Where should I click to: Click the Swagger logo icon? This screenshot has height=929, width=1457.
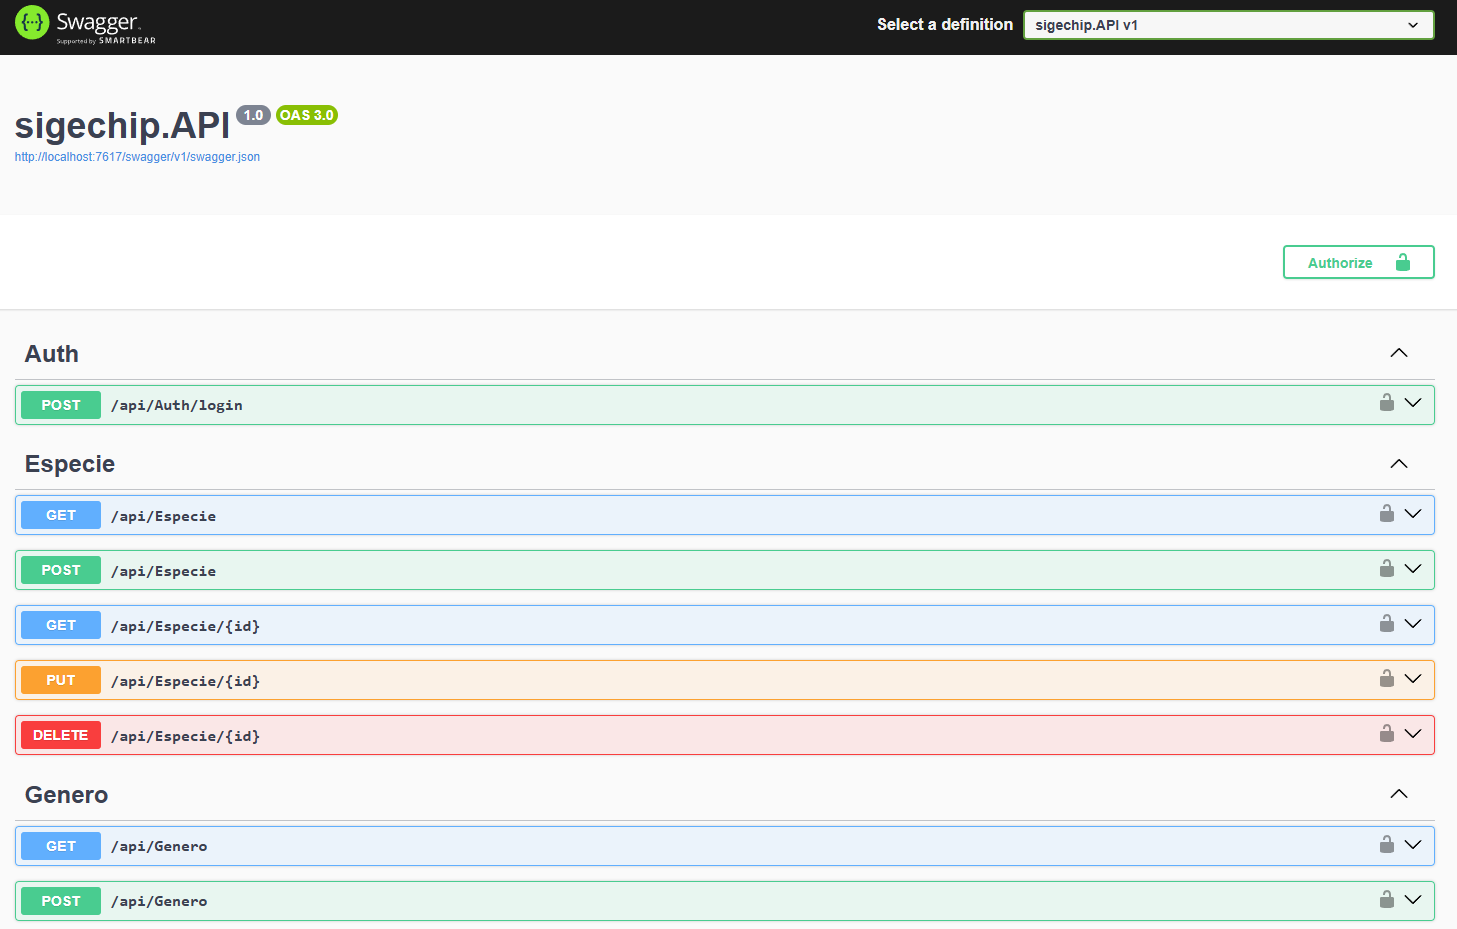[31, 23]
